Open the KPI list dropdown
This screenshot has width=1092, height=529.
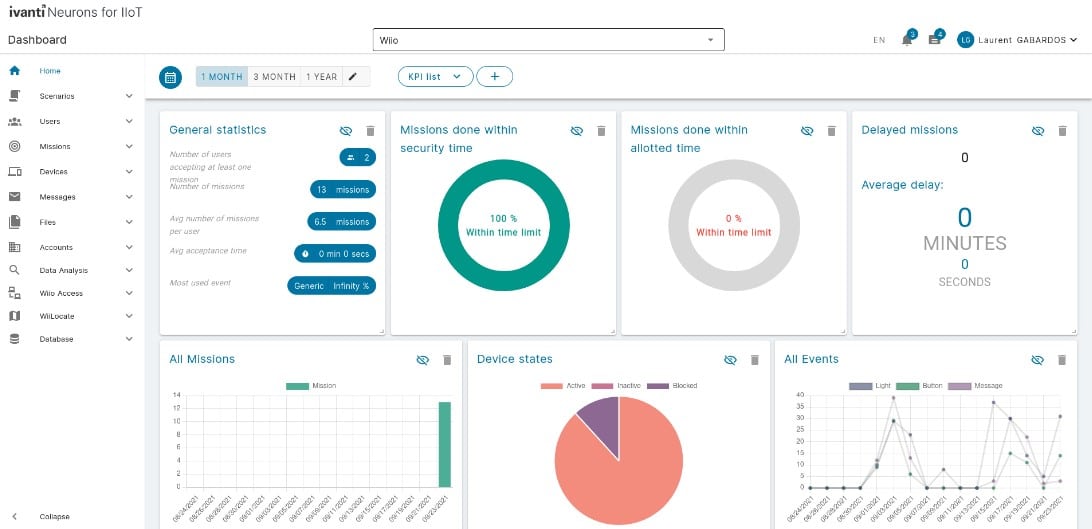(x=435, y=77)
